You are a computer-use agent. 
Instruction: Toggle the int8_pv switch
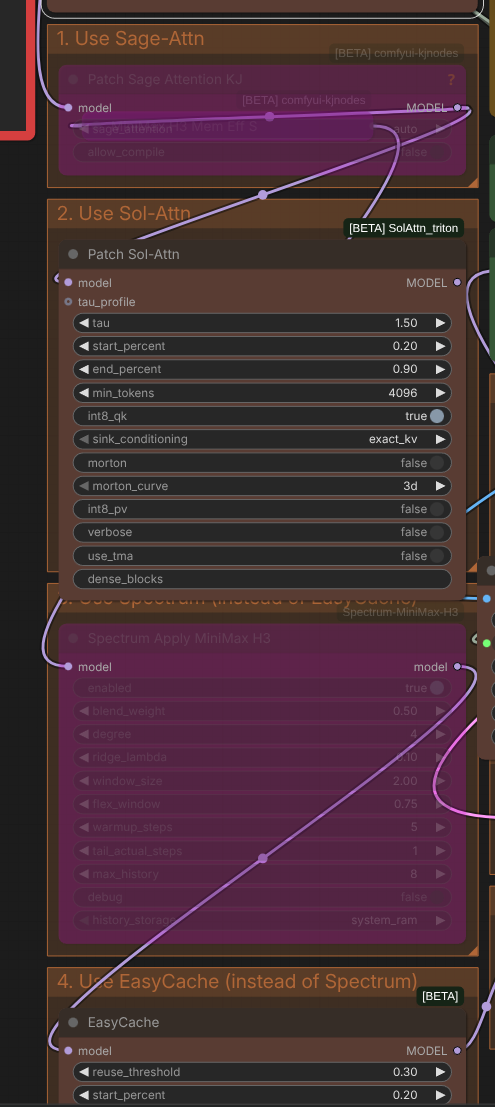(x=437, y=509)
